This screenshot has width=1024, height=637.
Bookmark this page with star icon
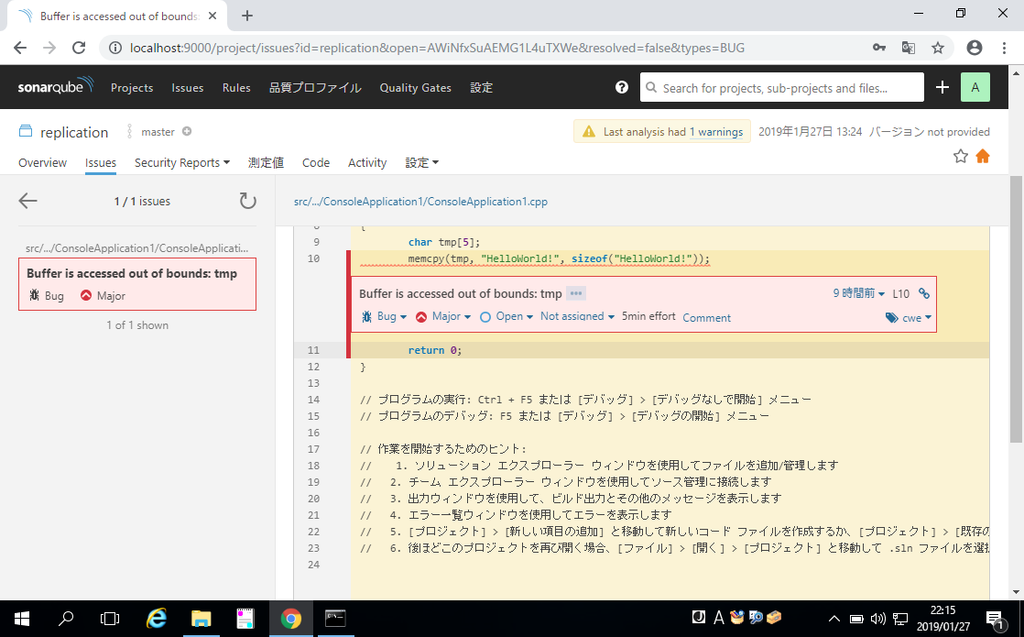938,48
